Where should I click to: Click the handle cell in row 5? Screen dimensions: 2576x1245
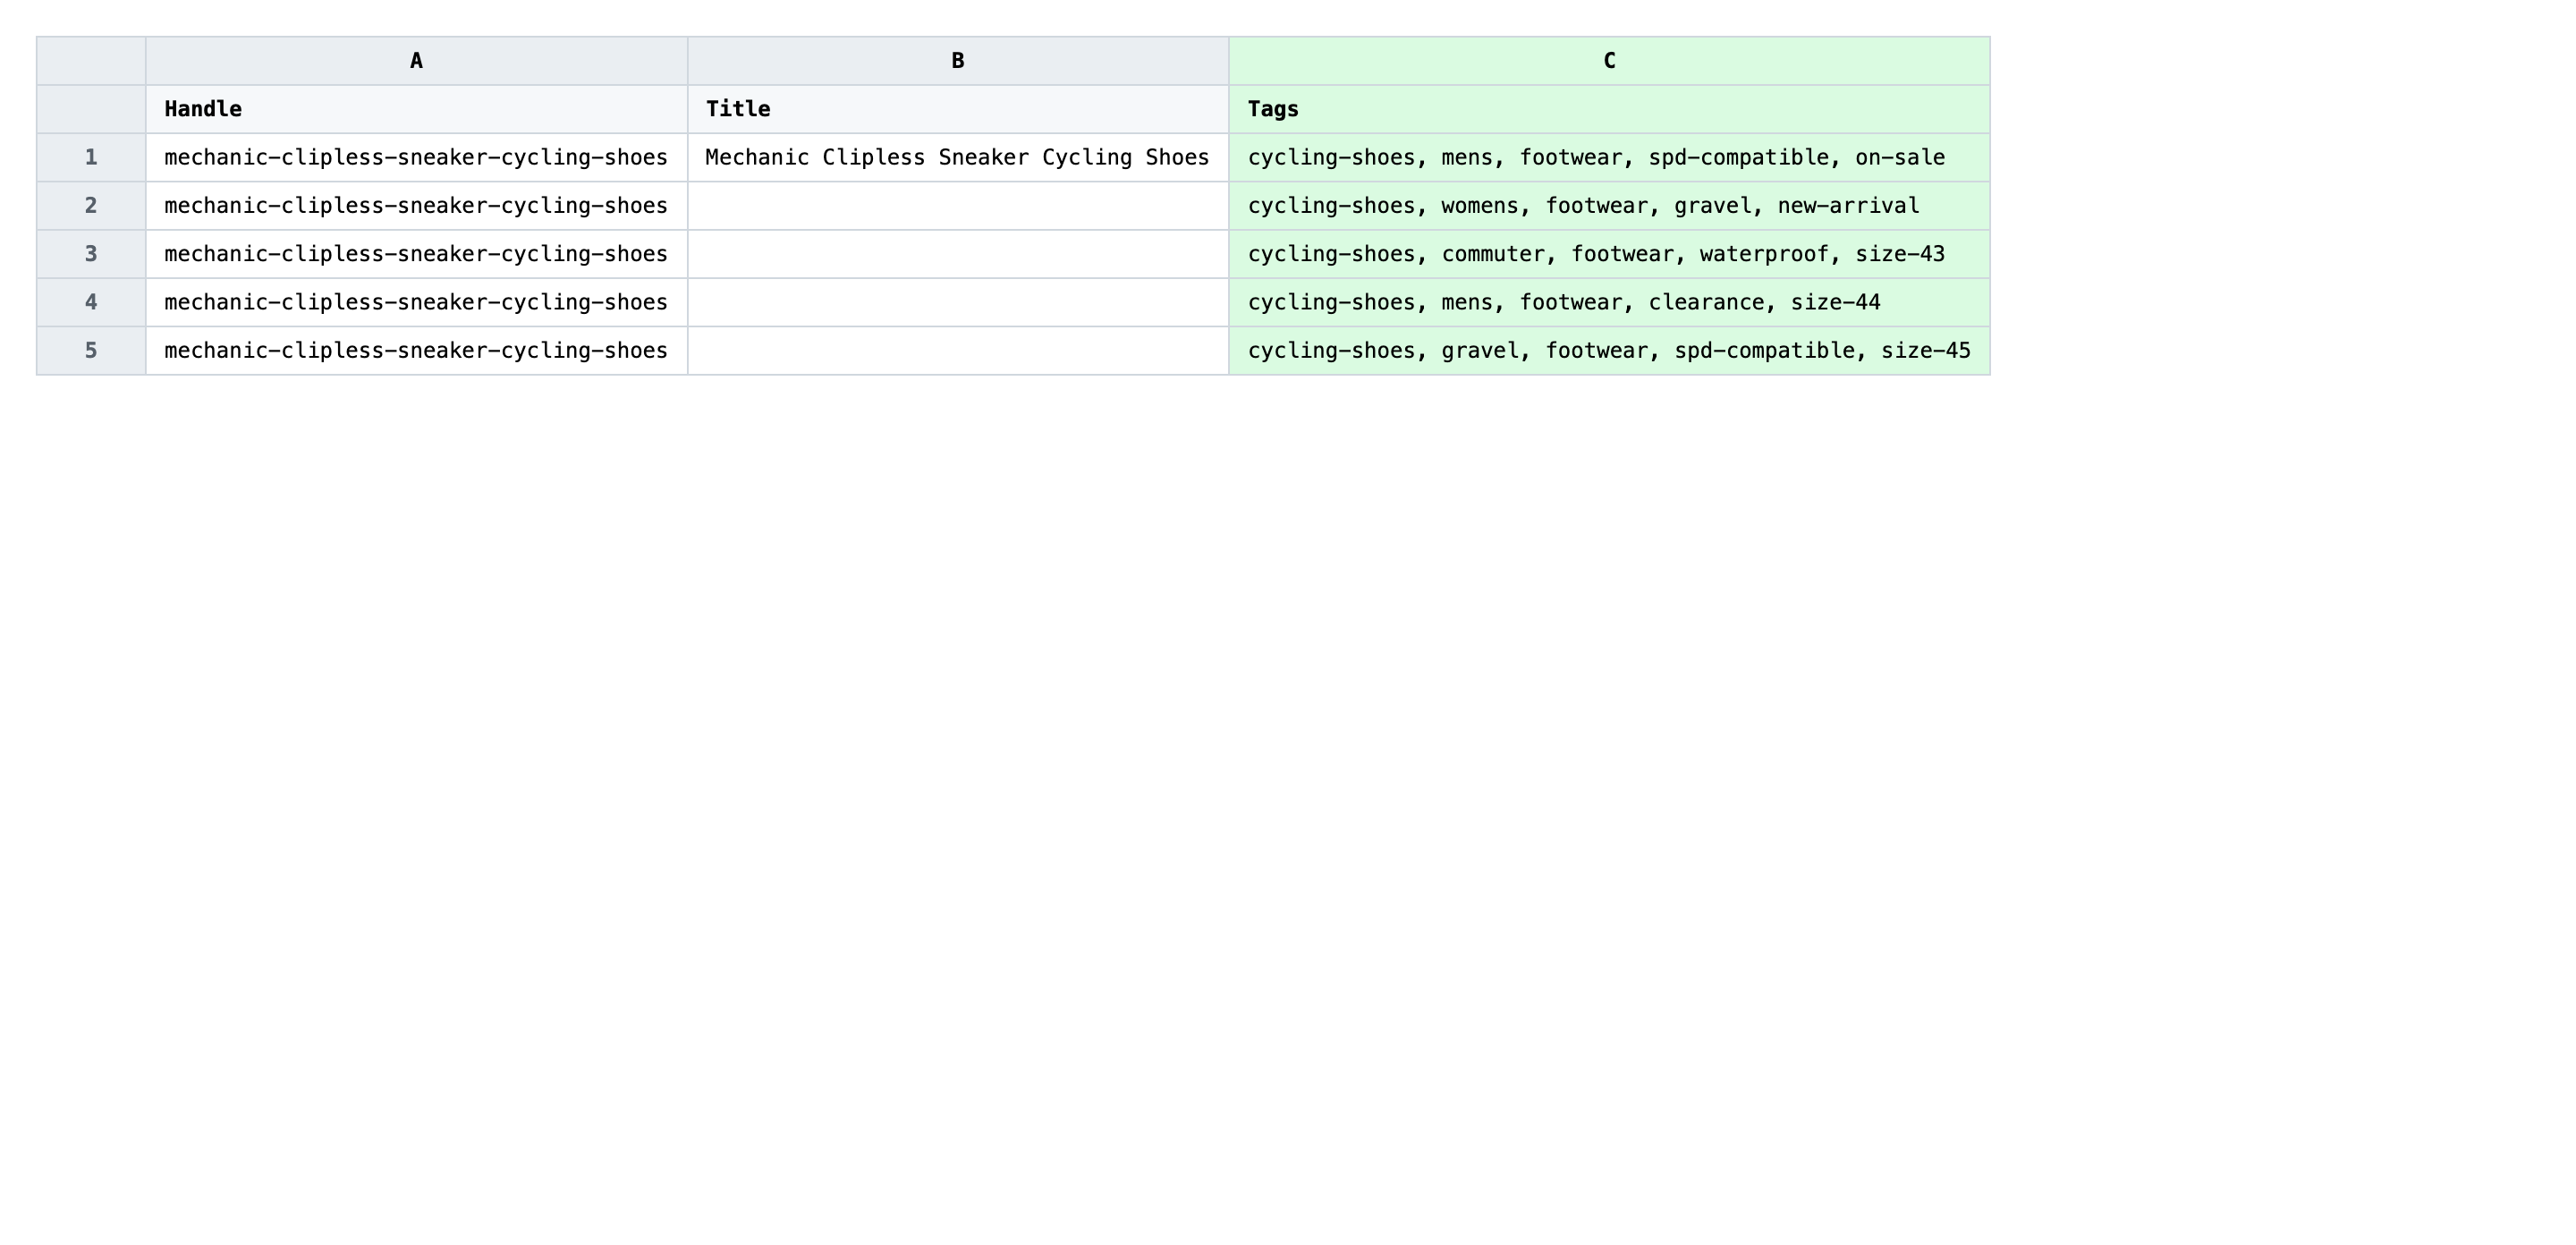click(x=416, y=350)
